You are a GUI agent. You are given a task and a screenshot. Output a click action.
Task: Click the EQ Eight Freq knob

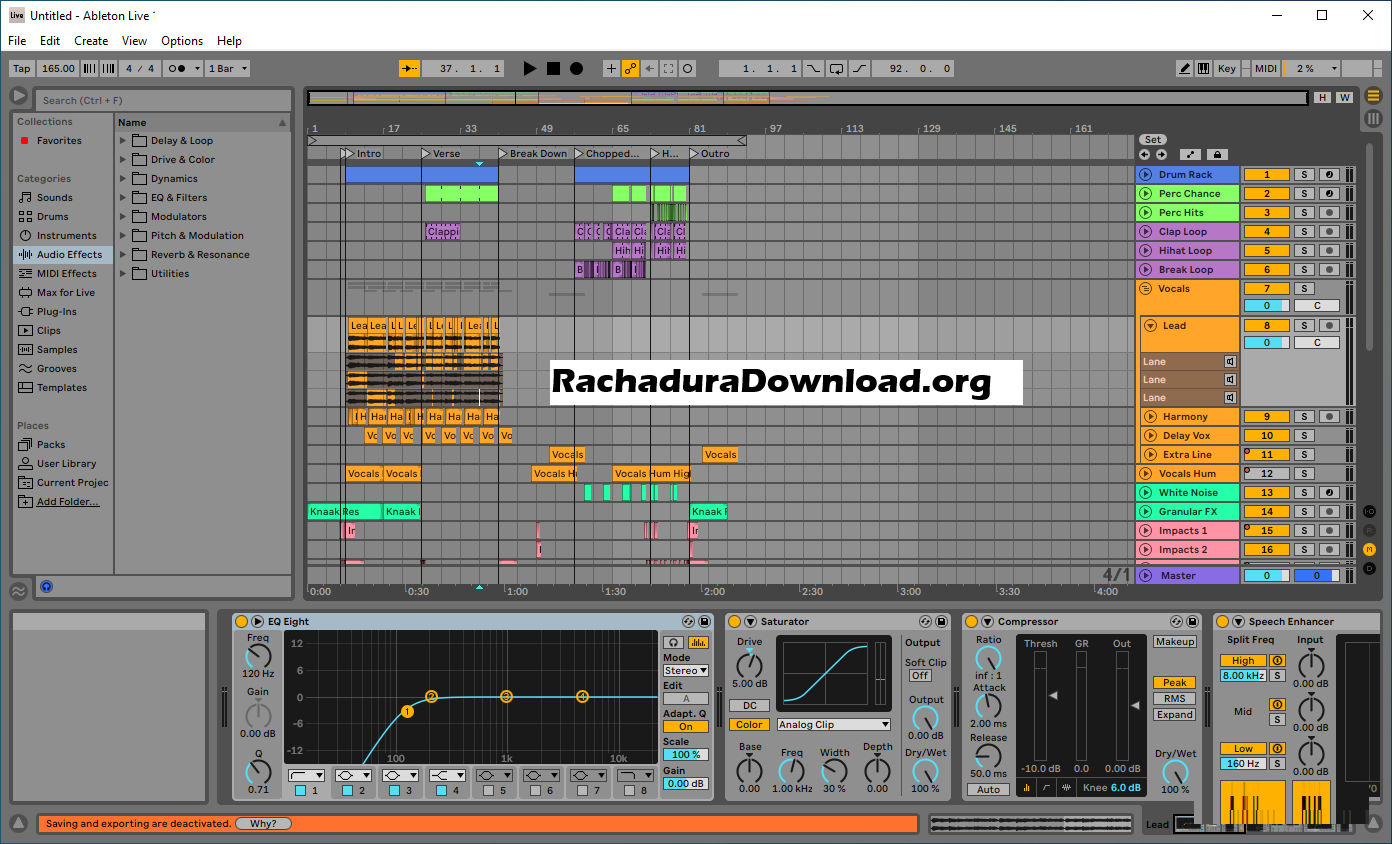point(258,656)
